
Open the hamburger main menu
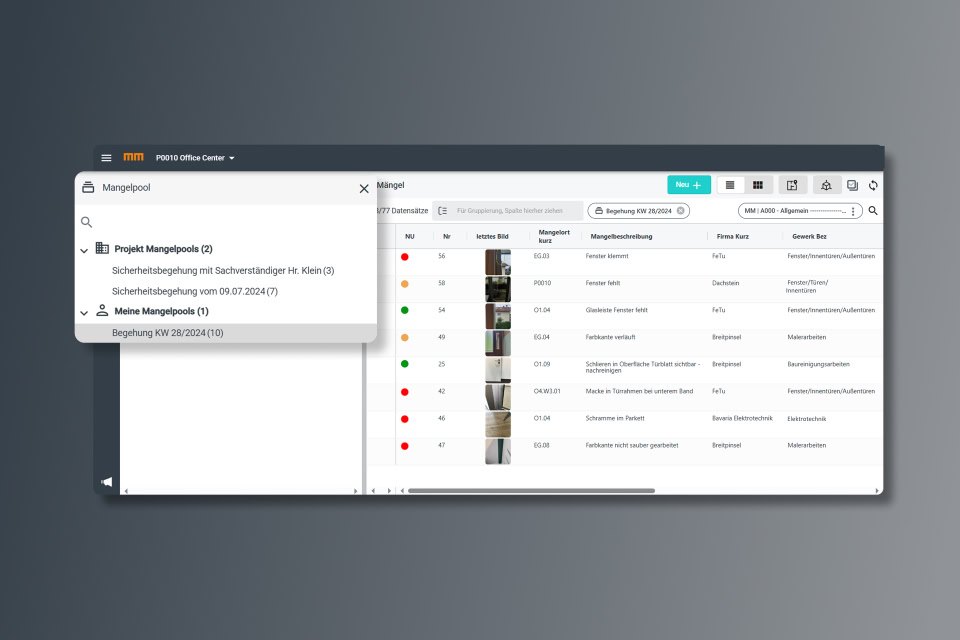(x=106, y=158)
